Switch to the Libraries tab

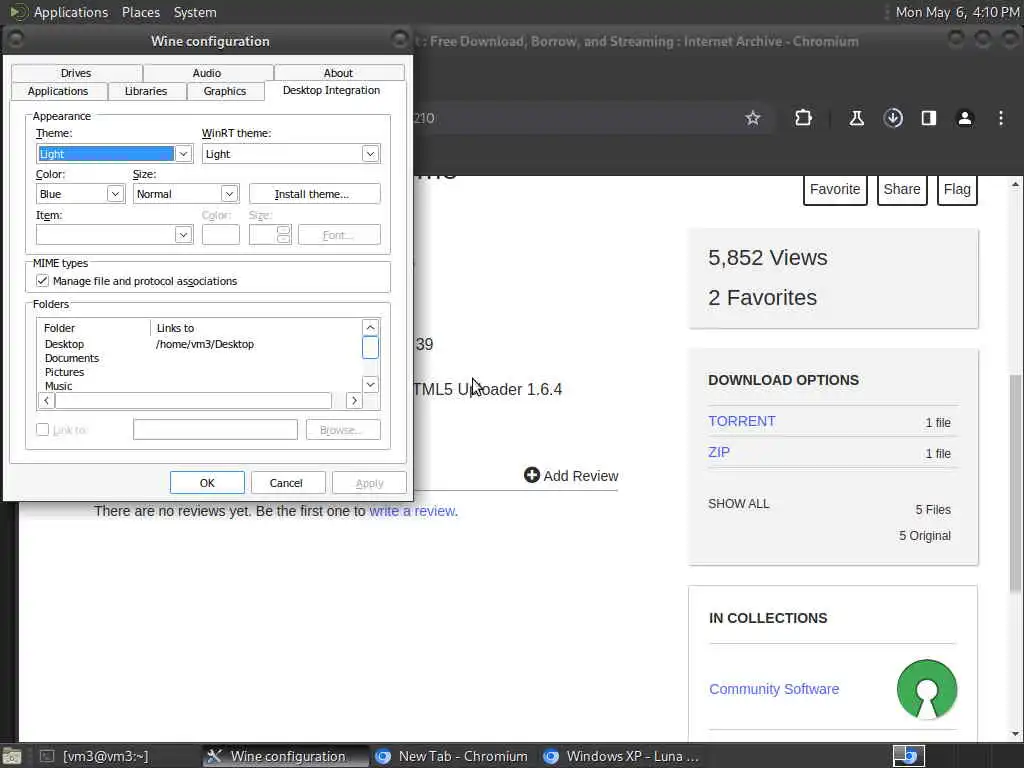click(x=146, y=91)
